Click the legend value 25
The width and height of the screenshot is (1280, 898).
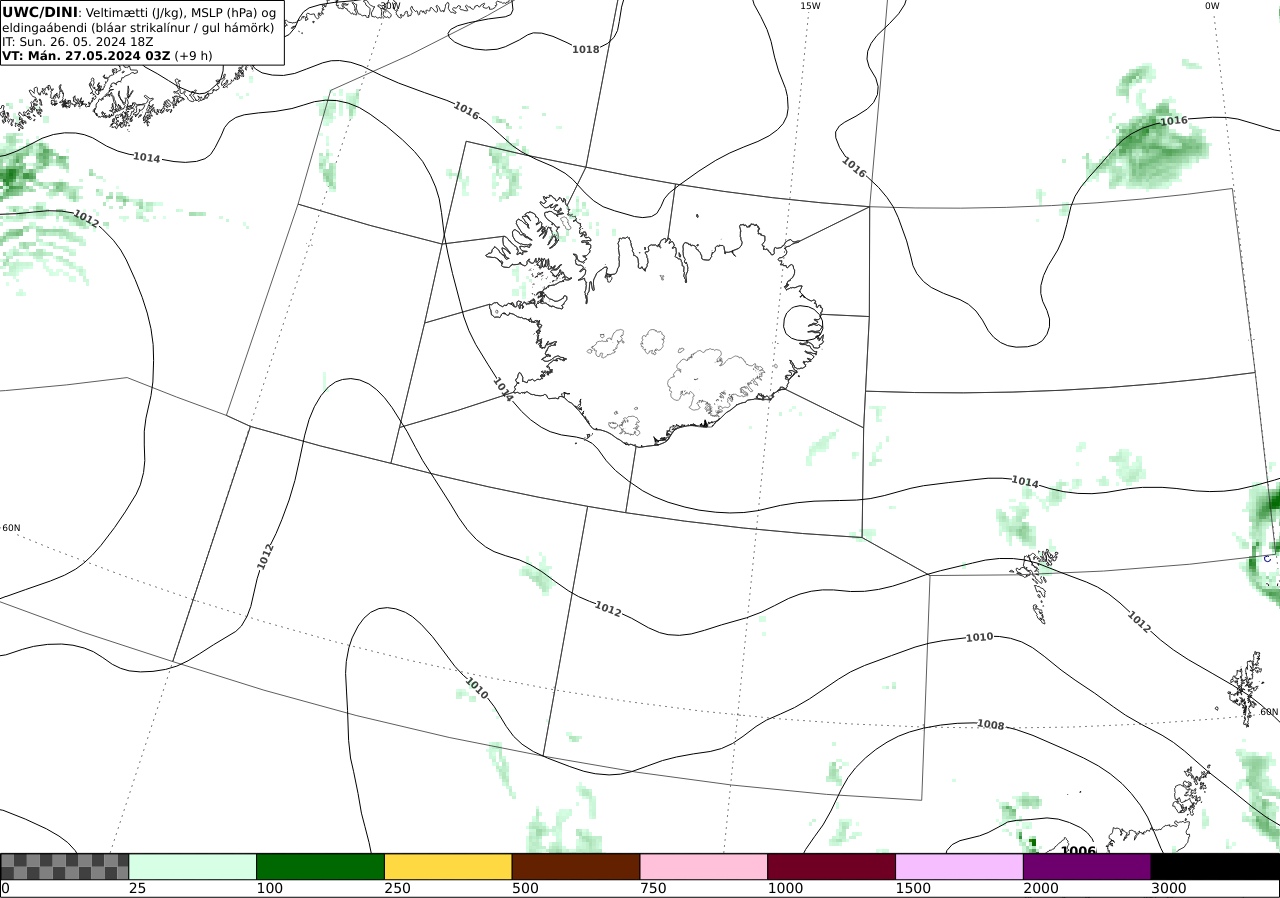pyautogui.click(x=137, y=888)
